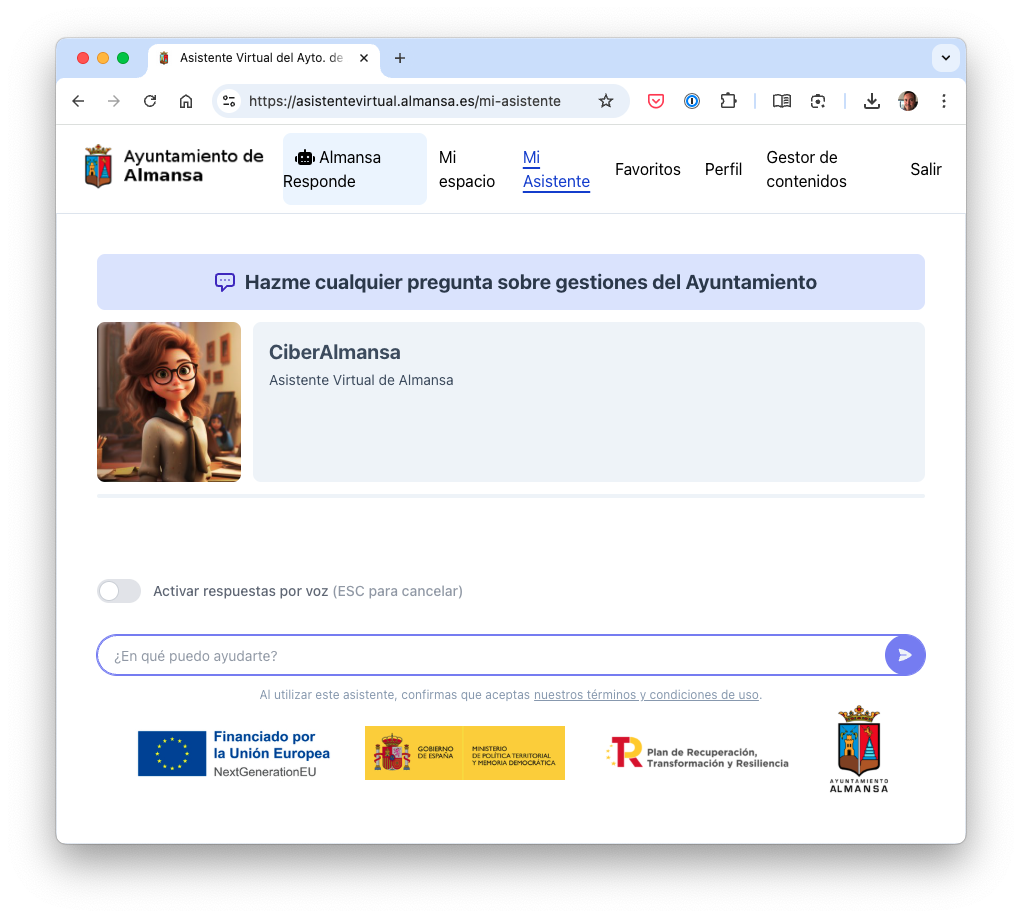Select the robot icon beside Almansa Responde
This screenshot has height=918, width=1022.
pyautogui.click(x=303, y=157)
